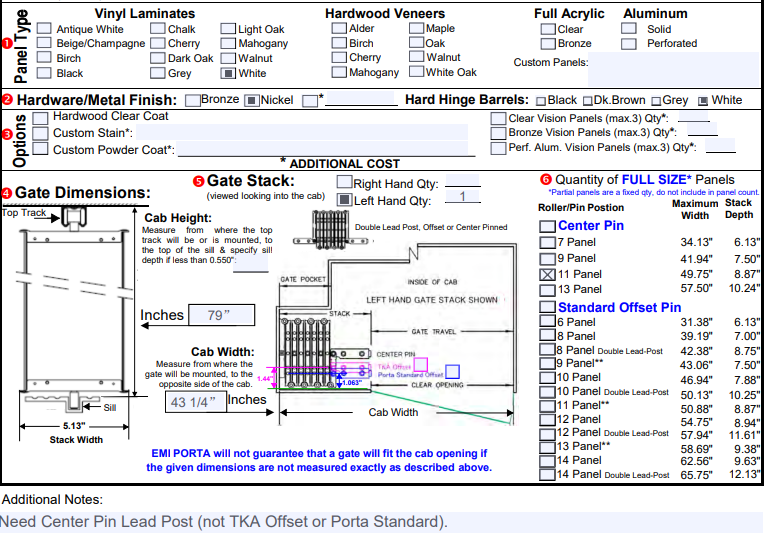The height and width of the screenshot is (533, 765).
Task: Click the Custom Panels text field
Action: click(674, 69)
